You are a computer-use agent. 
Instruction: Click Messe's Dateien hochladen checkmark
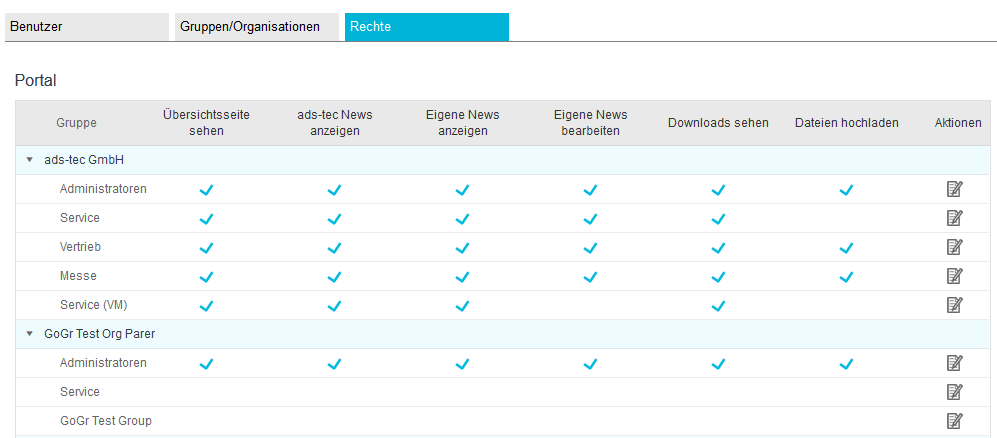tap(846, 277)
